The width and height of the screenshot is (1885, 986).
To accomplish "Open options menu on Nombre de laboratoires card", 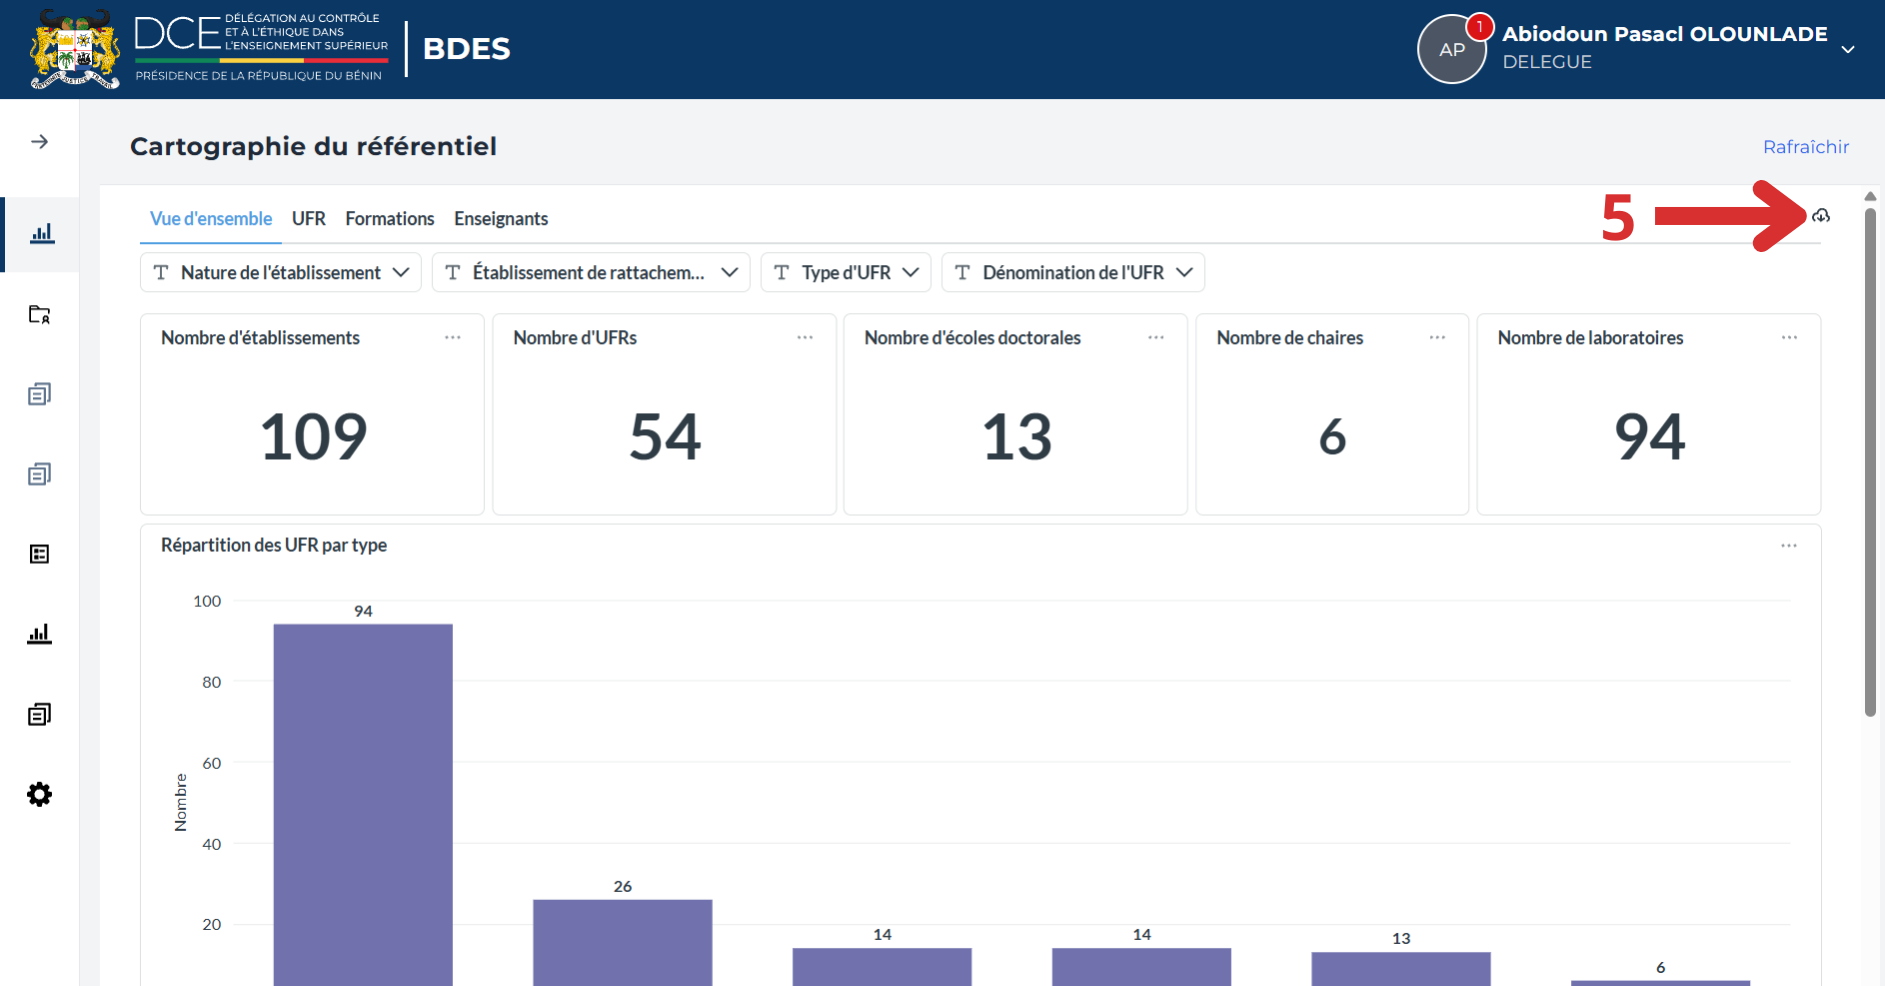I will [1789, 338].
